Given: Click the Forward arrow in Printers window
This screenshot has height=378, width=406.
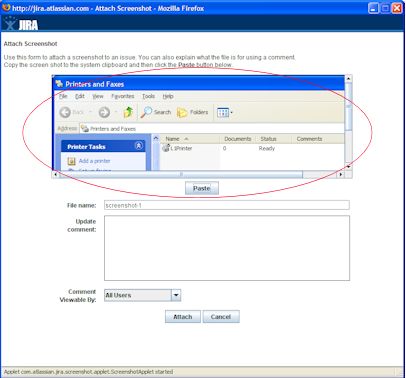Looking at the screenshot, I should click(x=104, y=112).
